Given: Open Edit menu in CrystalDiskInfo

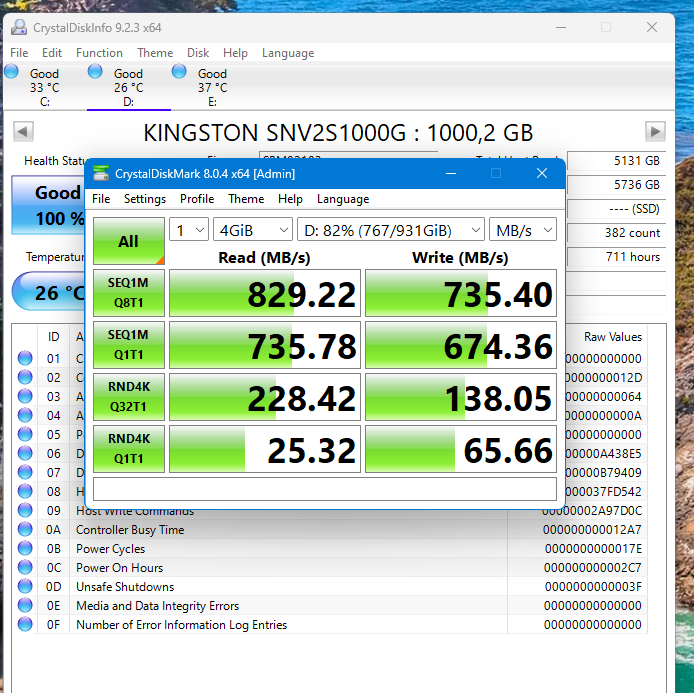Looking at the screenshot, I should [52, 53].
